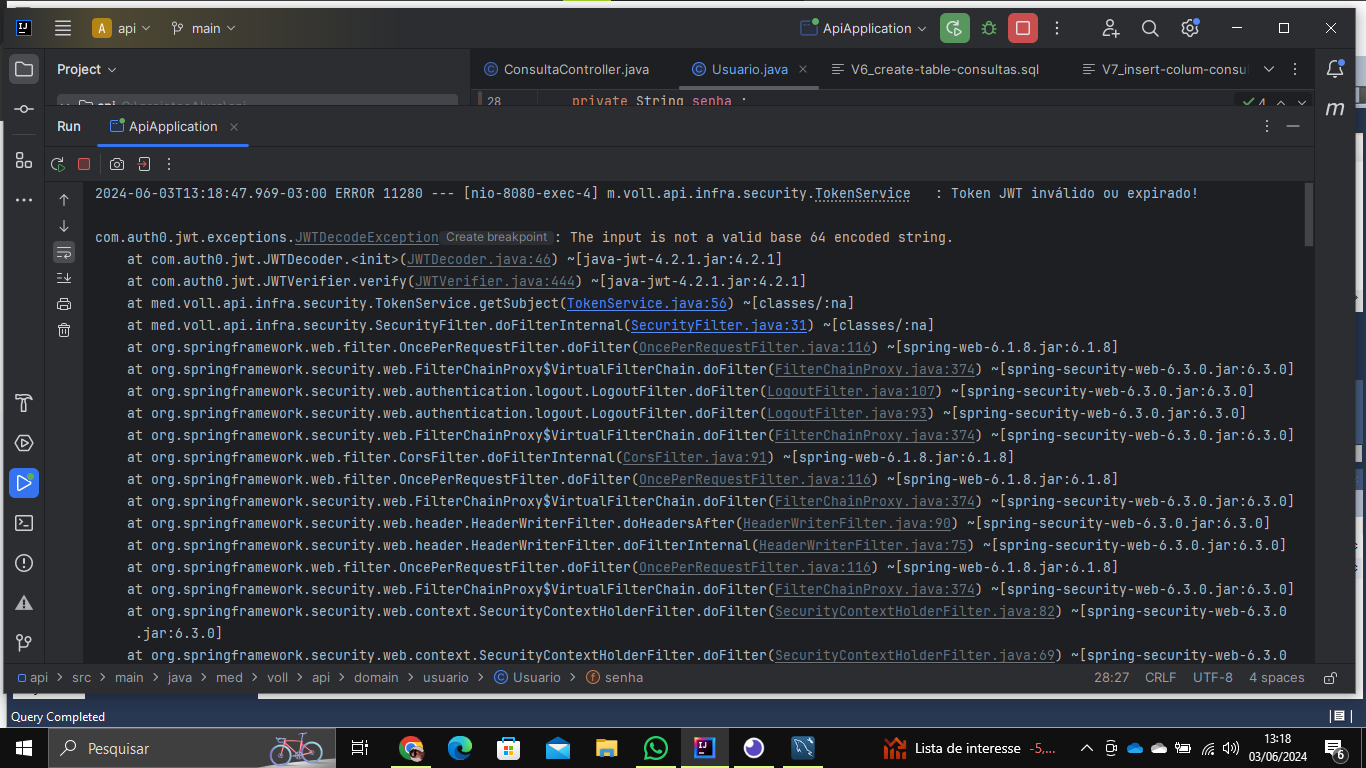Screen dimensions: 1366x768
Task: Open the Structure tool window
Action: pyautogui.click(x=24, y=160)
